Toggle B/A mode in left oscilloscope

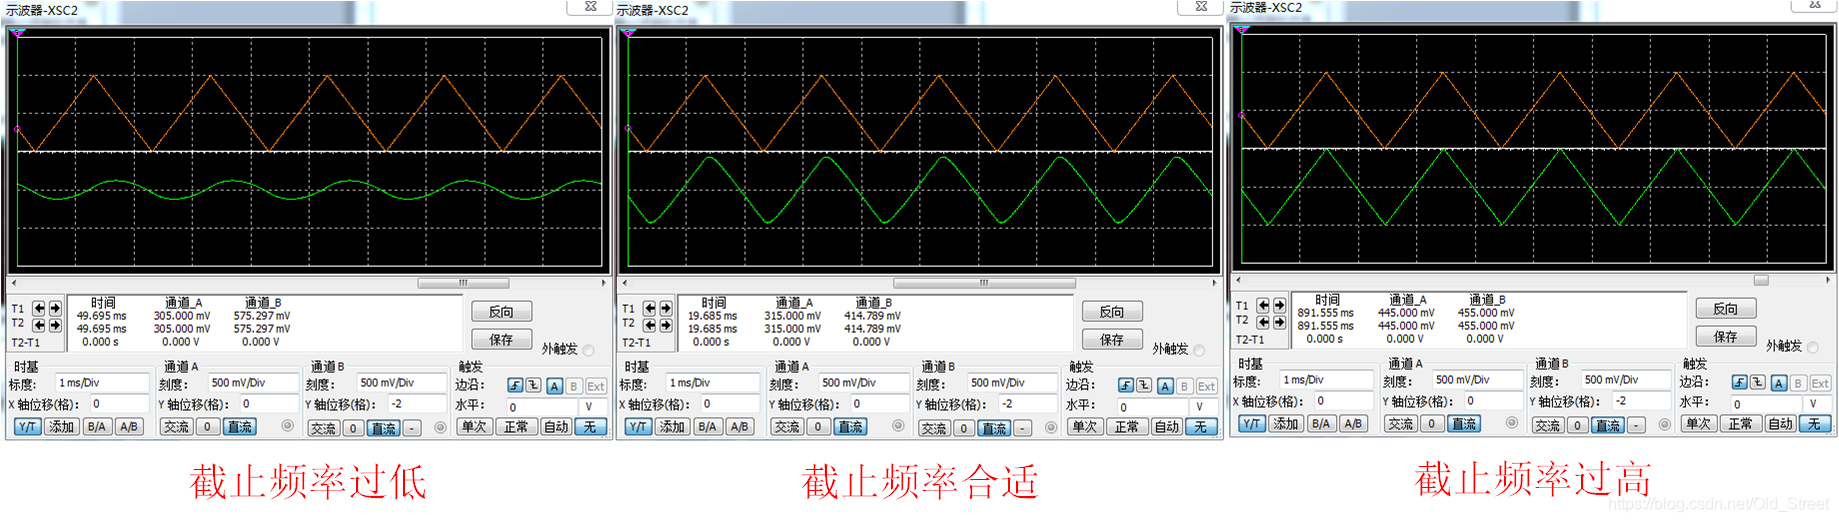point(96,426)
